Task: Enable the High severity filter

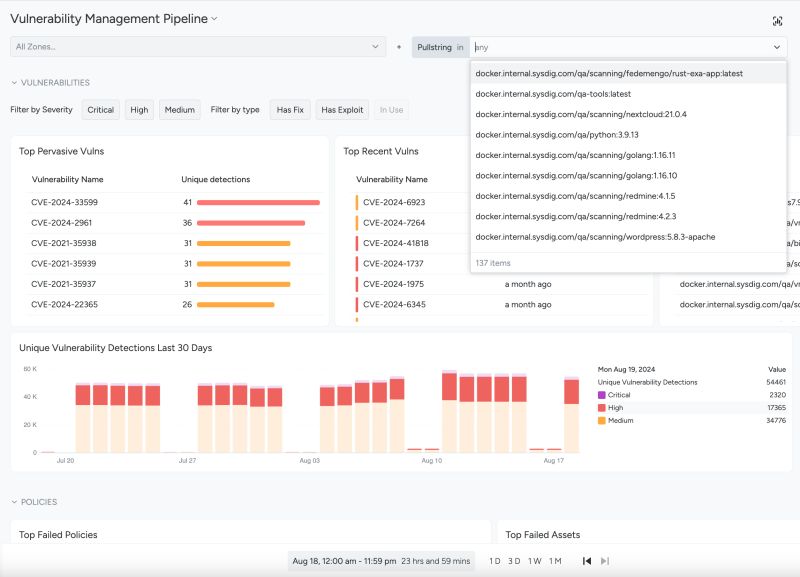Action: tap(139, 109)
